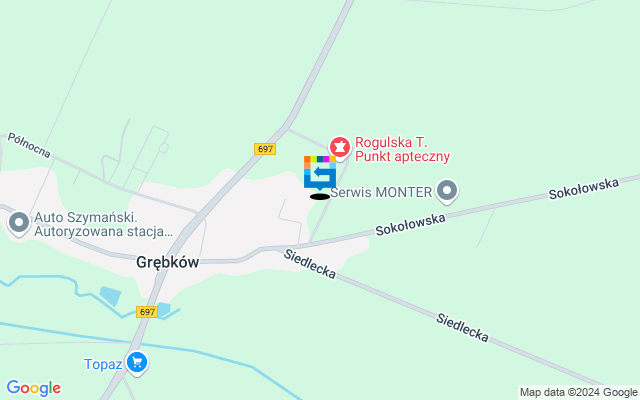The image size is (640, 400).
Task: Click the lower 697 road shield near pond
Action: pyautogui.click(x=147, y=312)
